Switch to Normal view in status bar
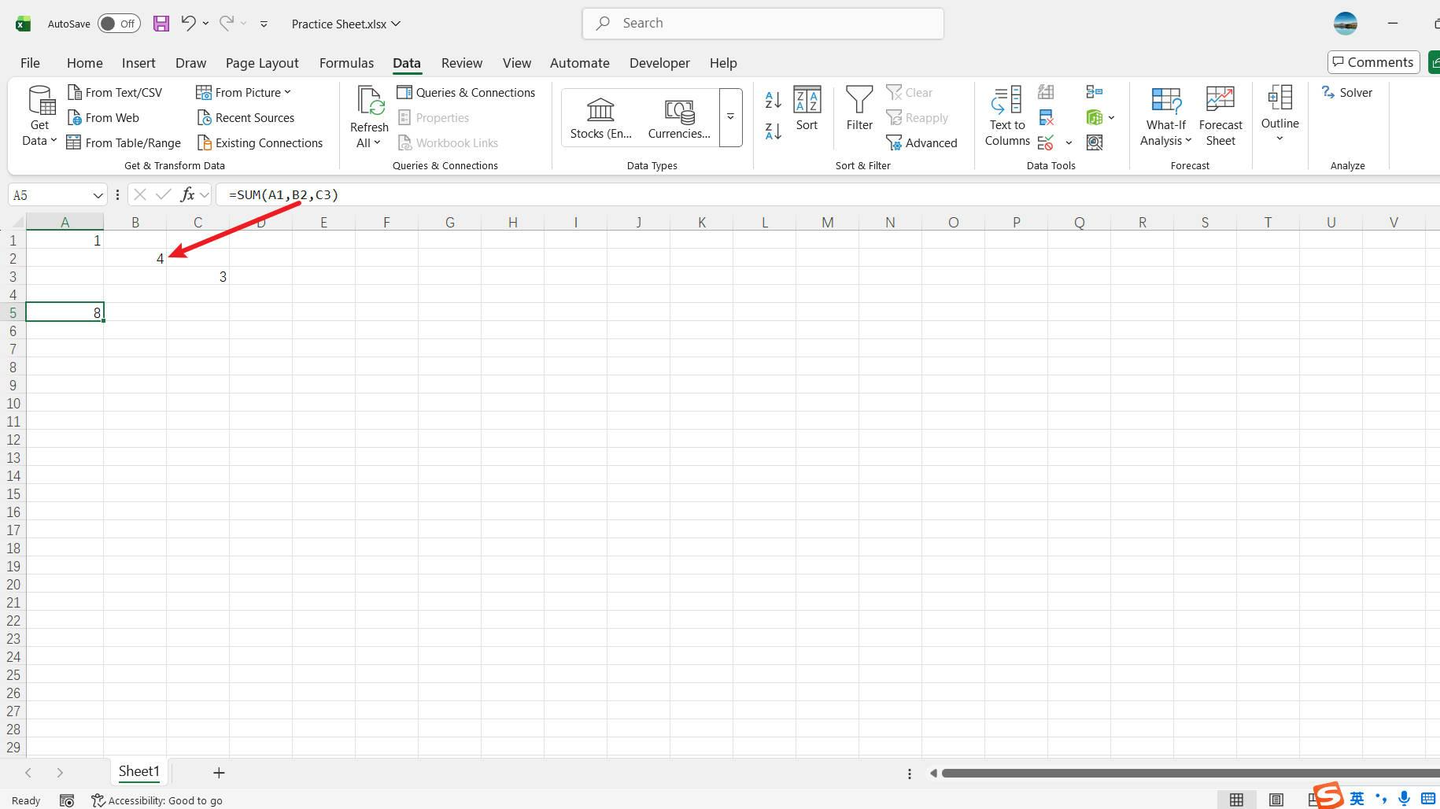This screenshot has height=809, width=1440. click(1236, 800)
